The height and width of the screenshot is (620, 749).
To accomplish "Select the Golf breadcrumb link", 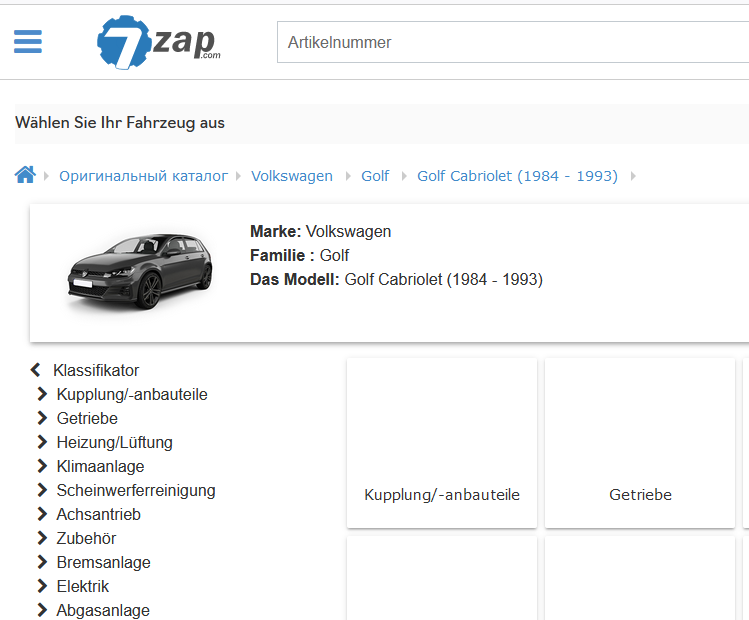I will tap(375, 176).
